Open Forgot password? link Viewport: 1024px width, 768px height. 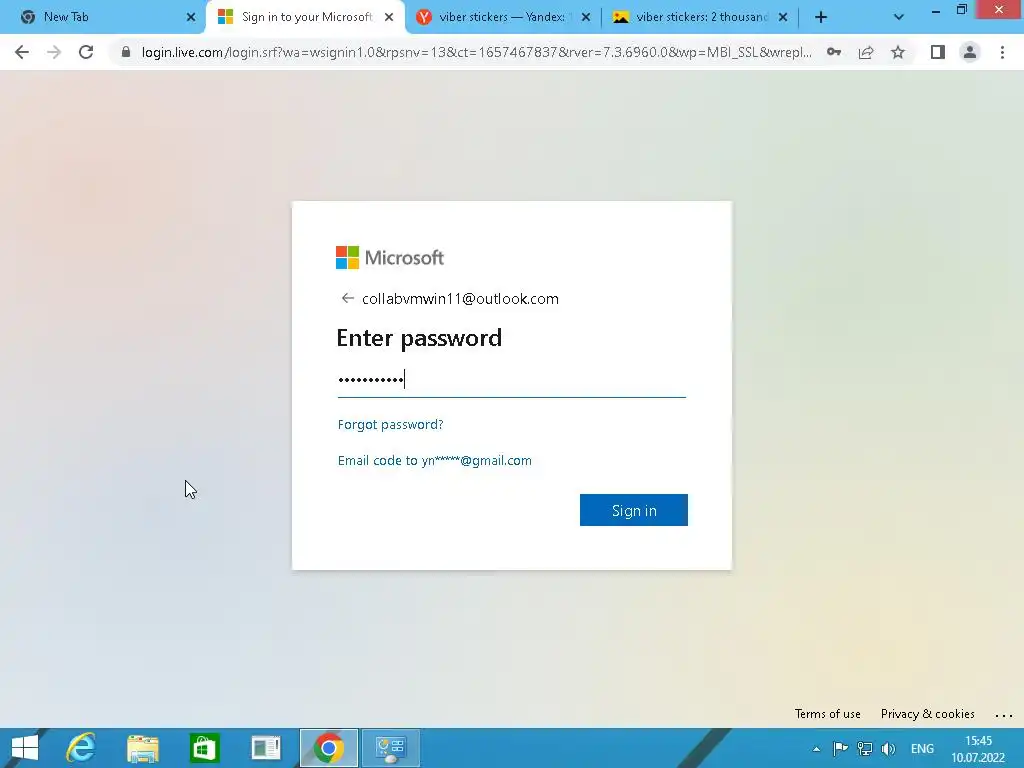(391, 424)
